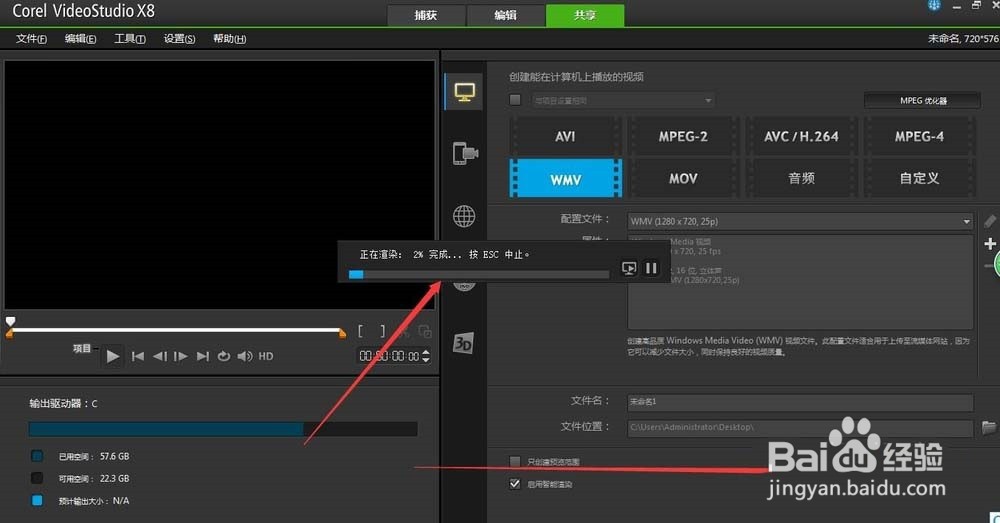Click the rendering progress bar
Viewport: 1000px width, 523px height.
479,274
